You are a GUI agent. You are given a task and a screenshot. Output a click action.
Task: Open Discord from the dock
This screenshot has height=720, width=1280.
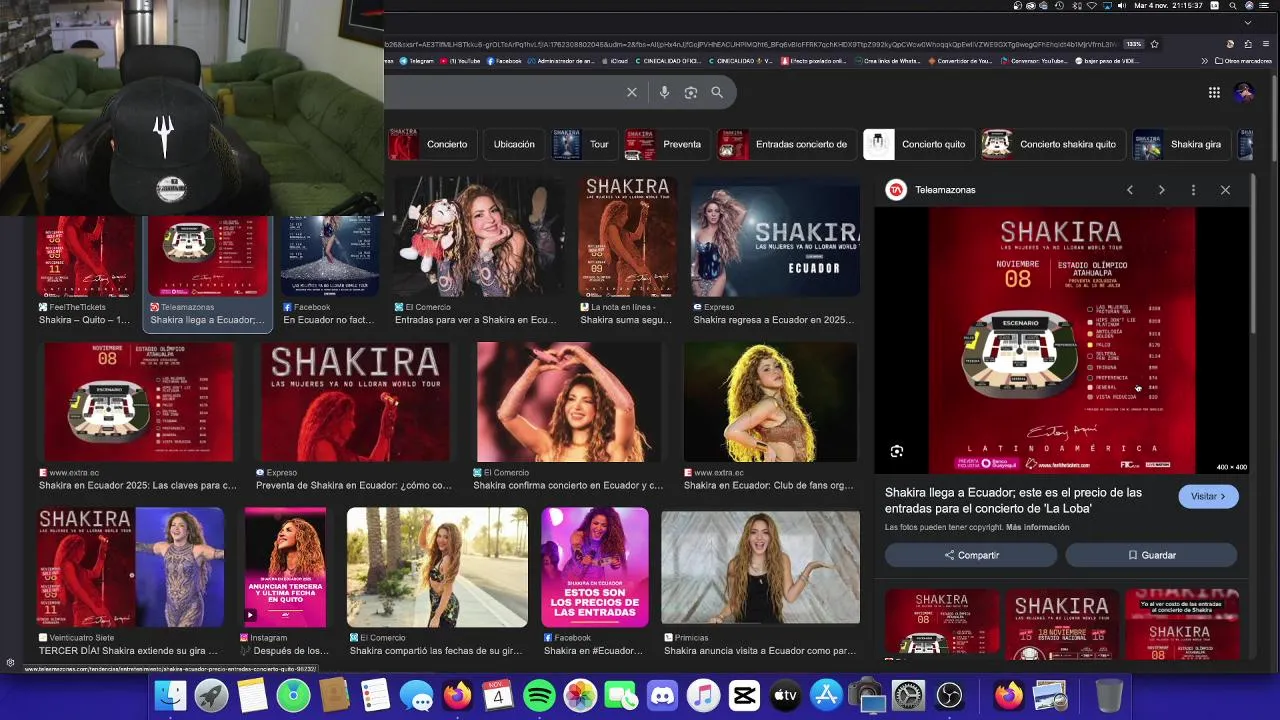(x=662, y=695)
